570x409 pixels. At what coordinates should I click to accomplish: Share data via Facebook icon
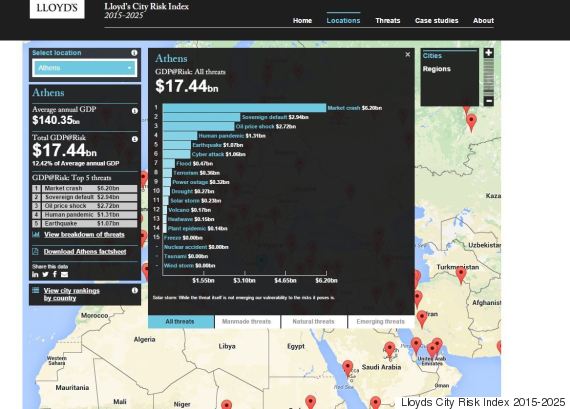(55, 274)
